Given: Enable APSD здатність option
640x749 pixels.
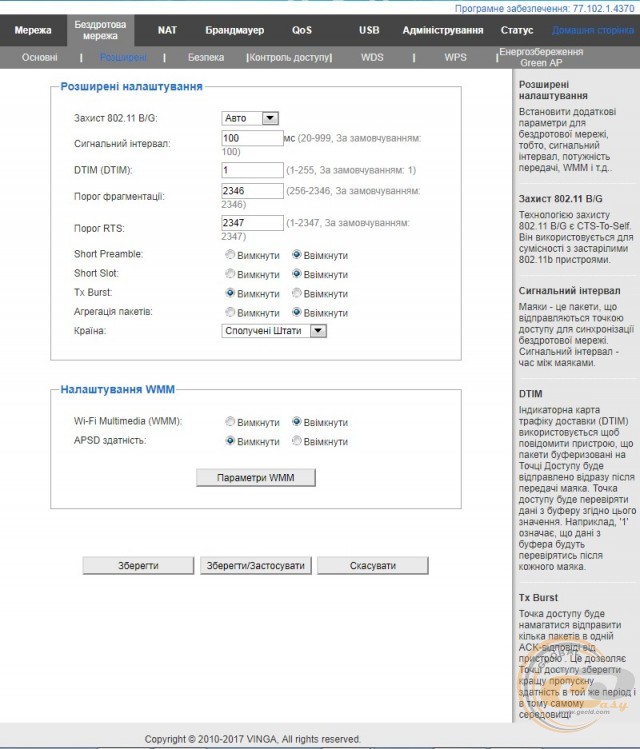Looking at the screenshot, I should [x=297, y=441].
